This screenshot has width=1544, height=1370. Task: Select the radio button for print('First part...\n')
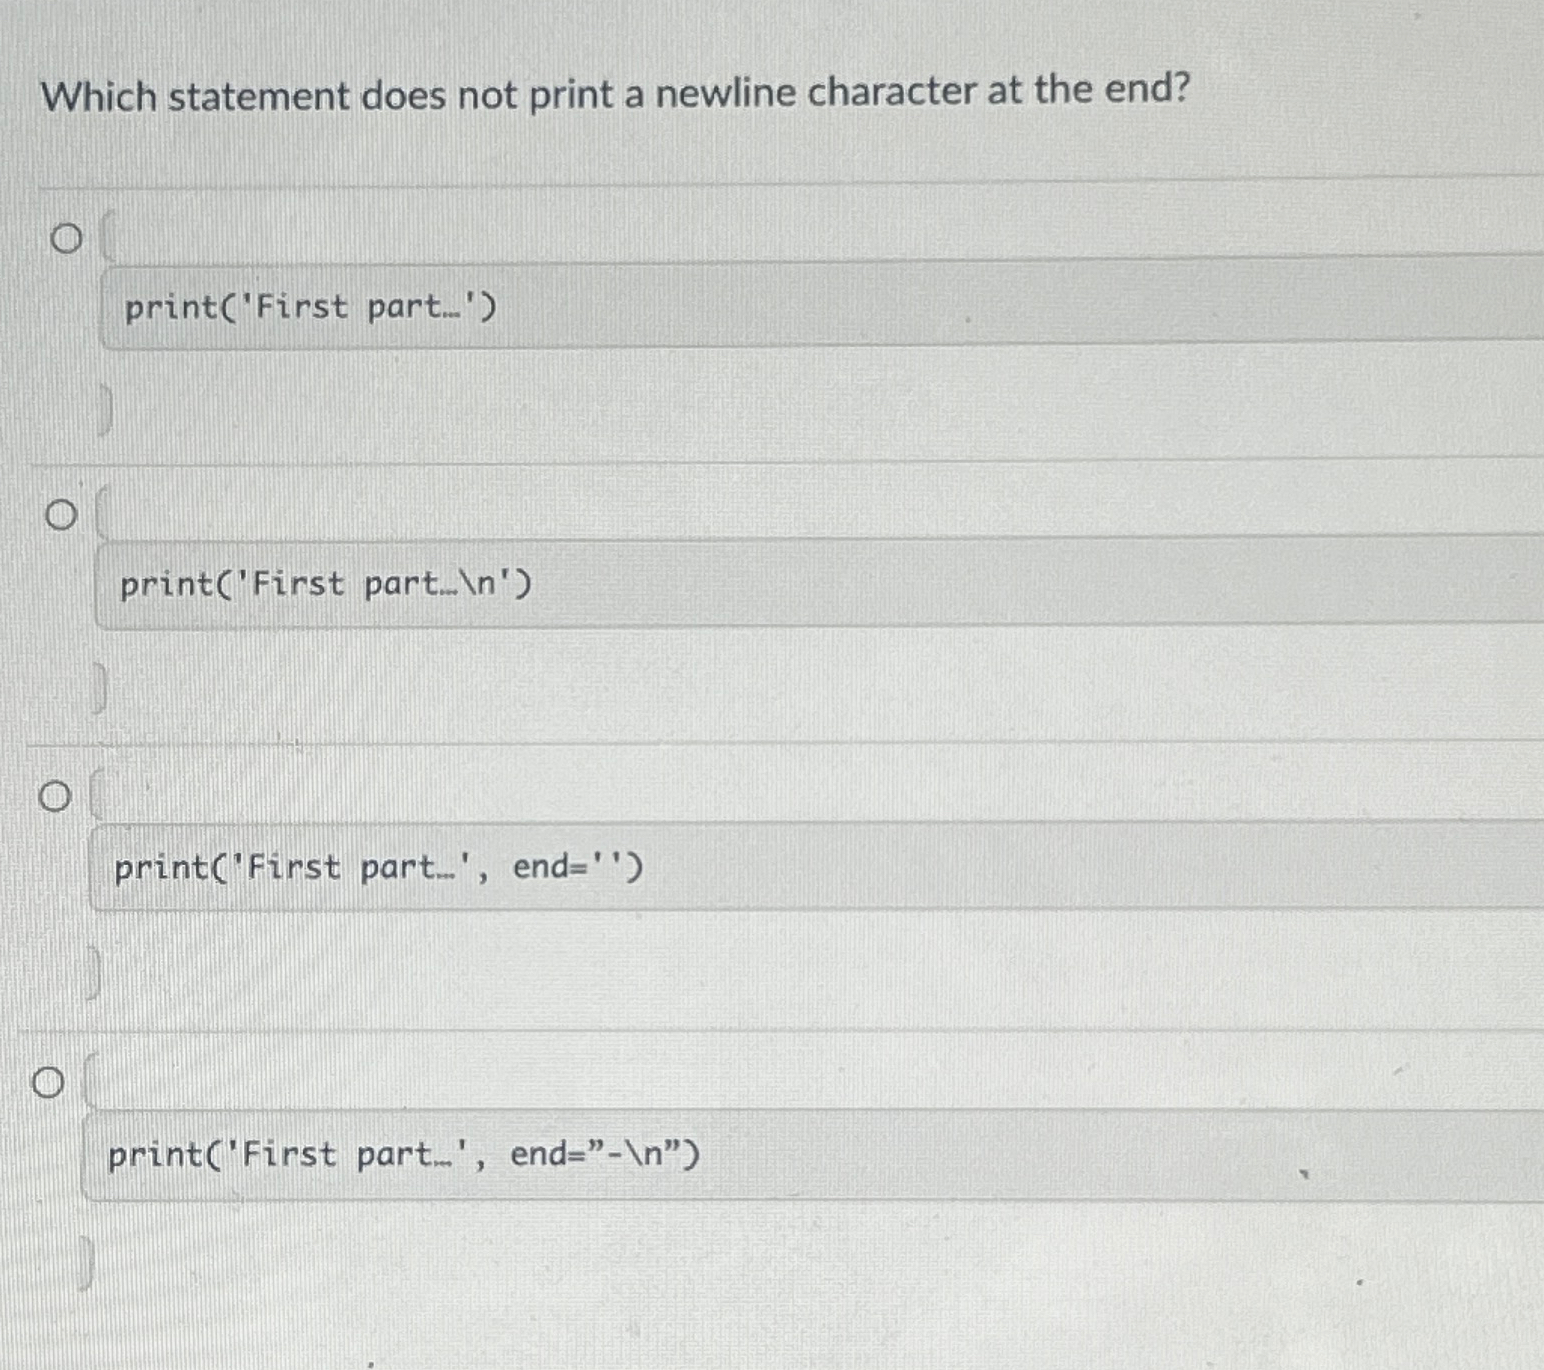60,515
